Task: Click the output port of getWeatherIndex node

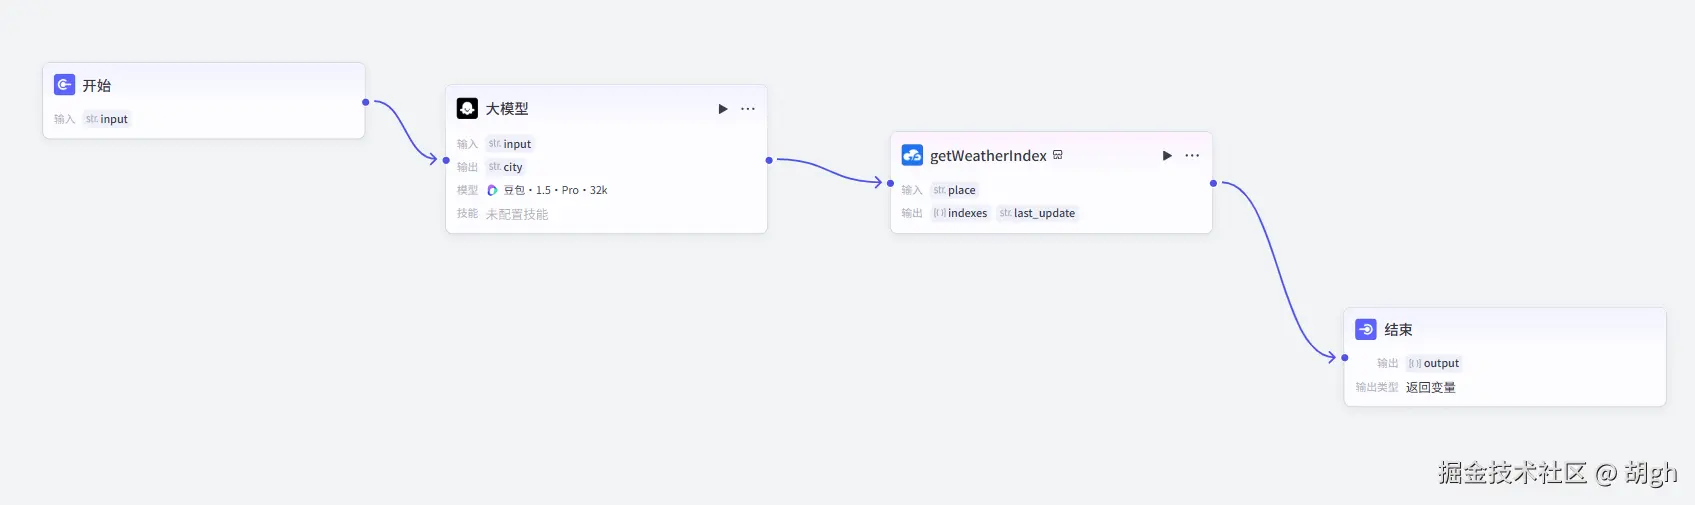Action: pos(1214,183)
